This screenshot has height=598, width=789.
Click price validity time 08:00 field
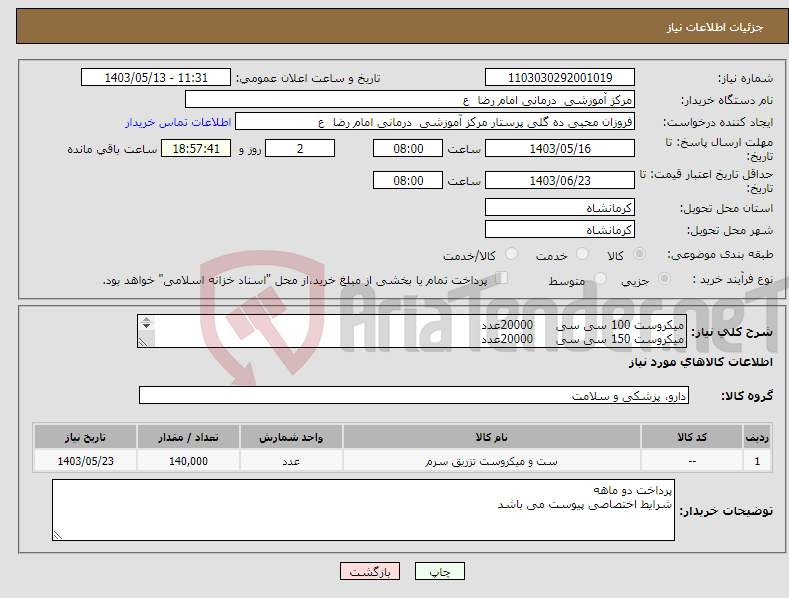(x=408, y=180)
